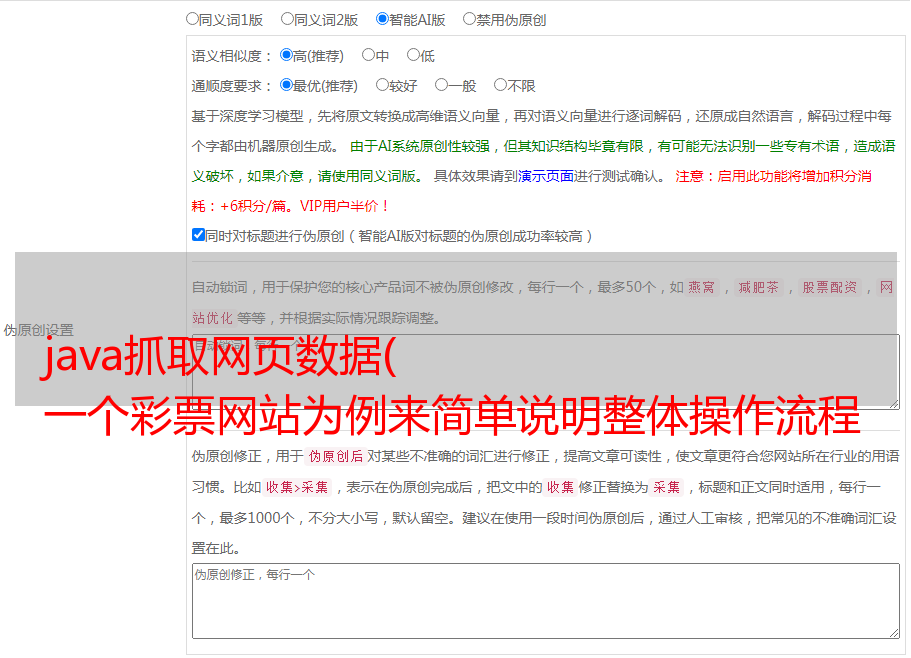Open the 演示页面 link
911x658 pixels.
point(546,176)
